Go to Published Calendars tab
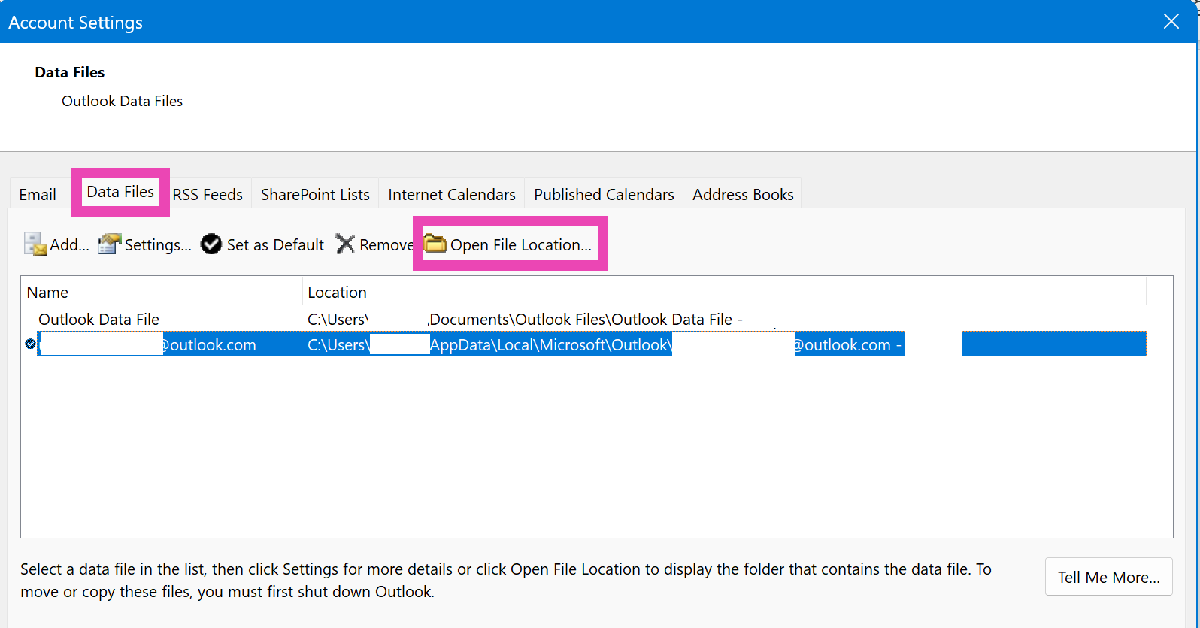This screenshot has height=628, width=1200. (604, 194)
